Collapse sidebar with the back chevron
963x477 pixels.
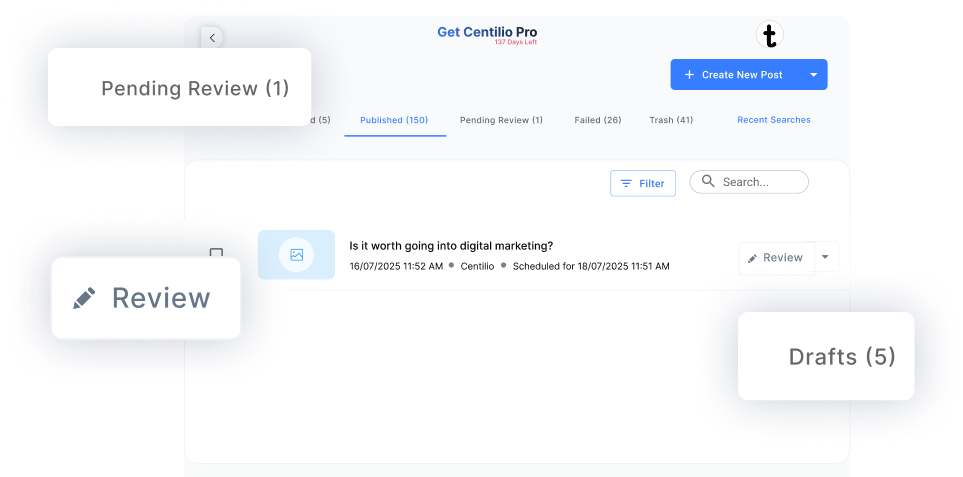(212, 37)
